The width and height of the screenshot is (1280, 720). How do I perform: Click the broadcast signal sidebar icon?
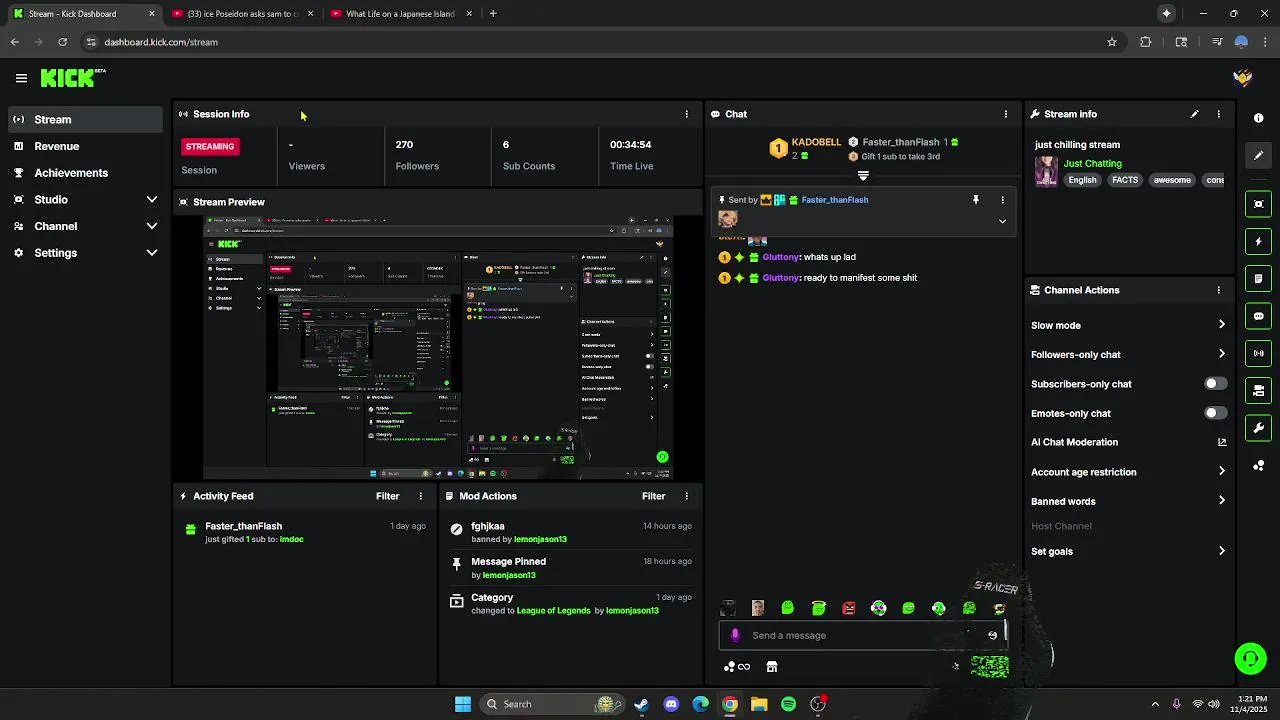[x=1258, y=353]
